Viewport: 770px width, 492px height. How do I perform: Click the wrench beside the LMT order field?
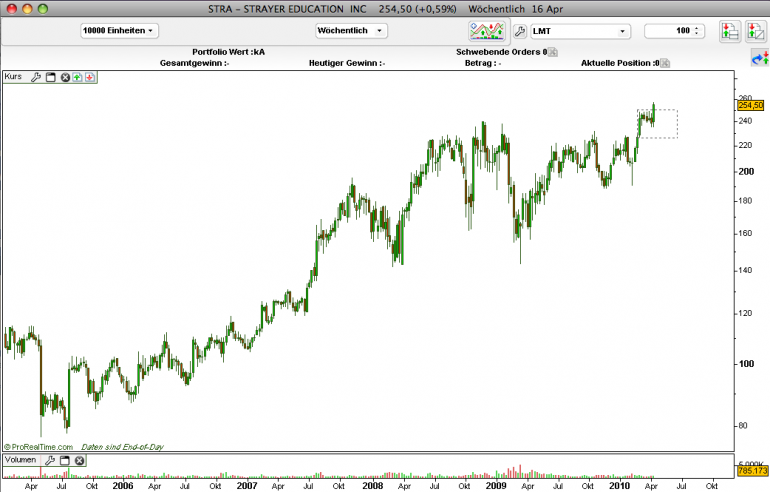pos(520,31)
